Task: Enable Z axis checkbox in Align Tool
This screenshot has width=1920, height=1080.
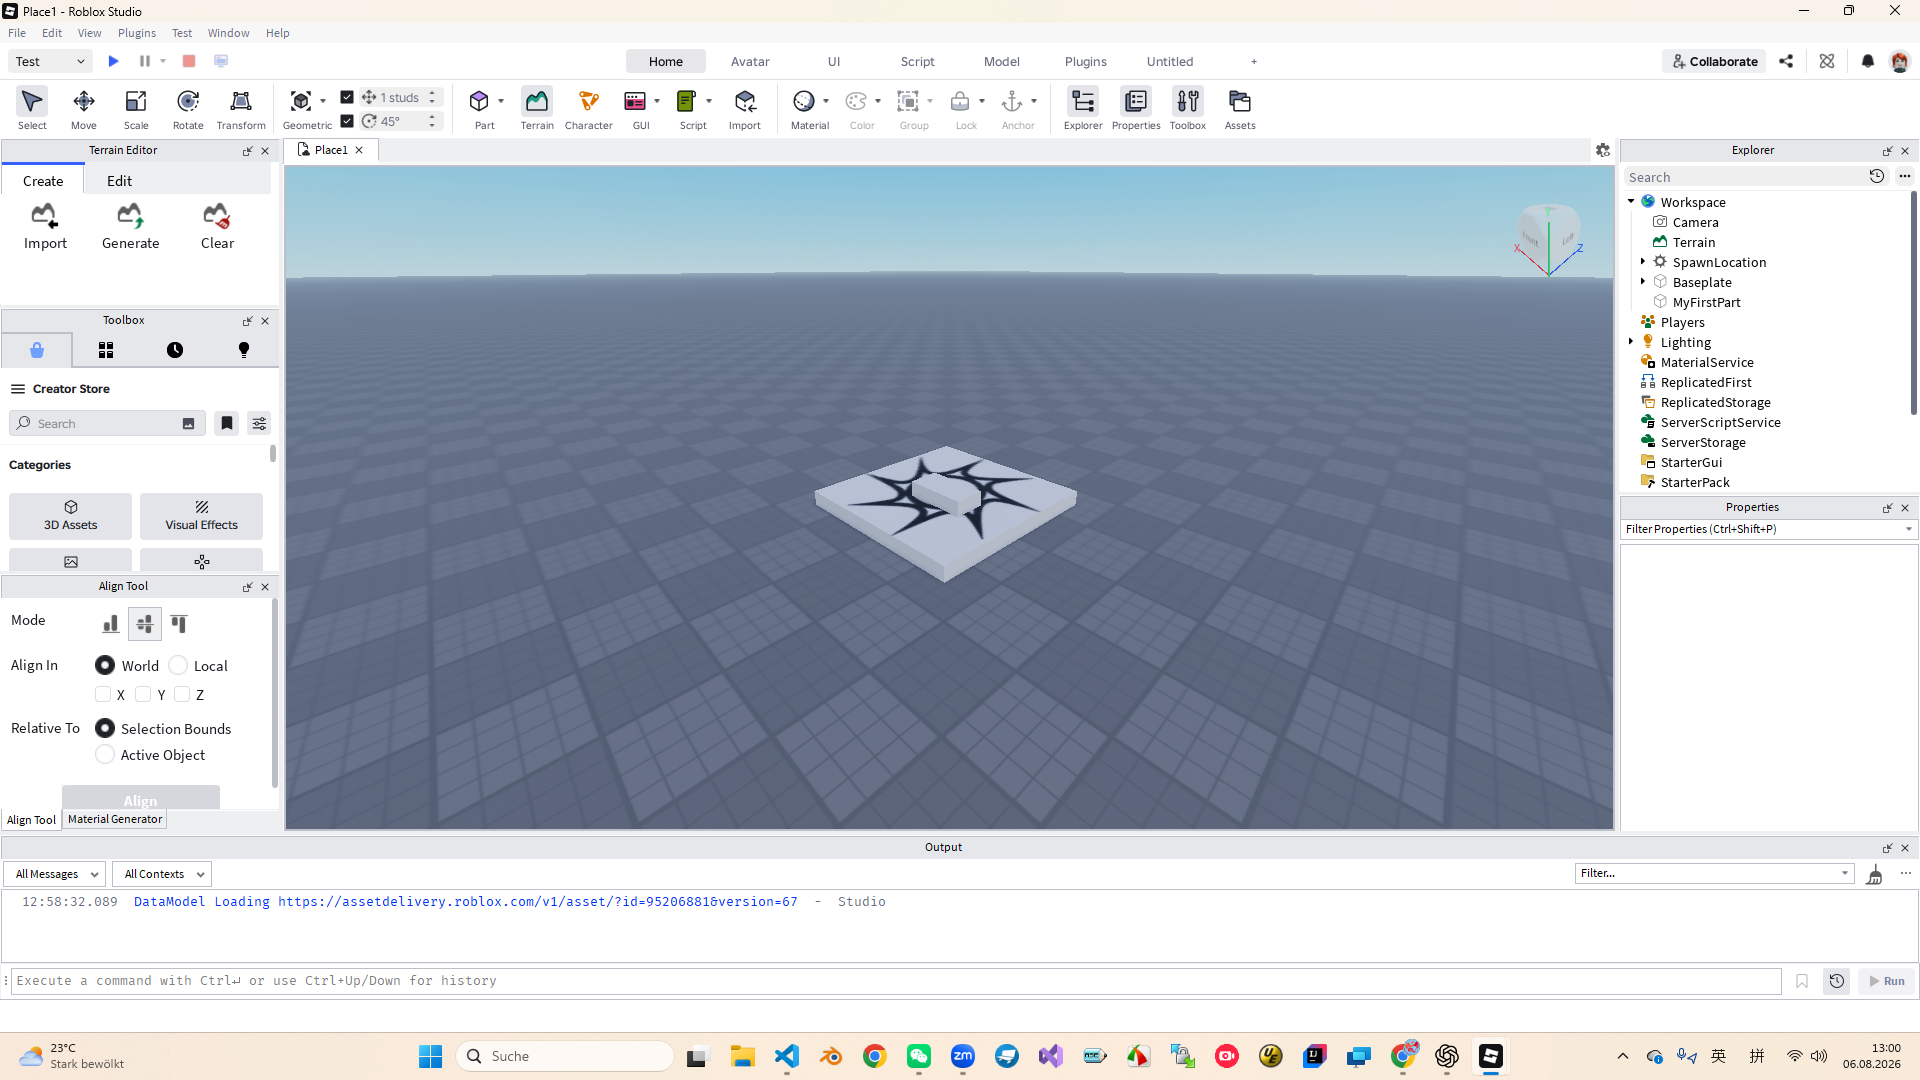Action: point(182,694)
